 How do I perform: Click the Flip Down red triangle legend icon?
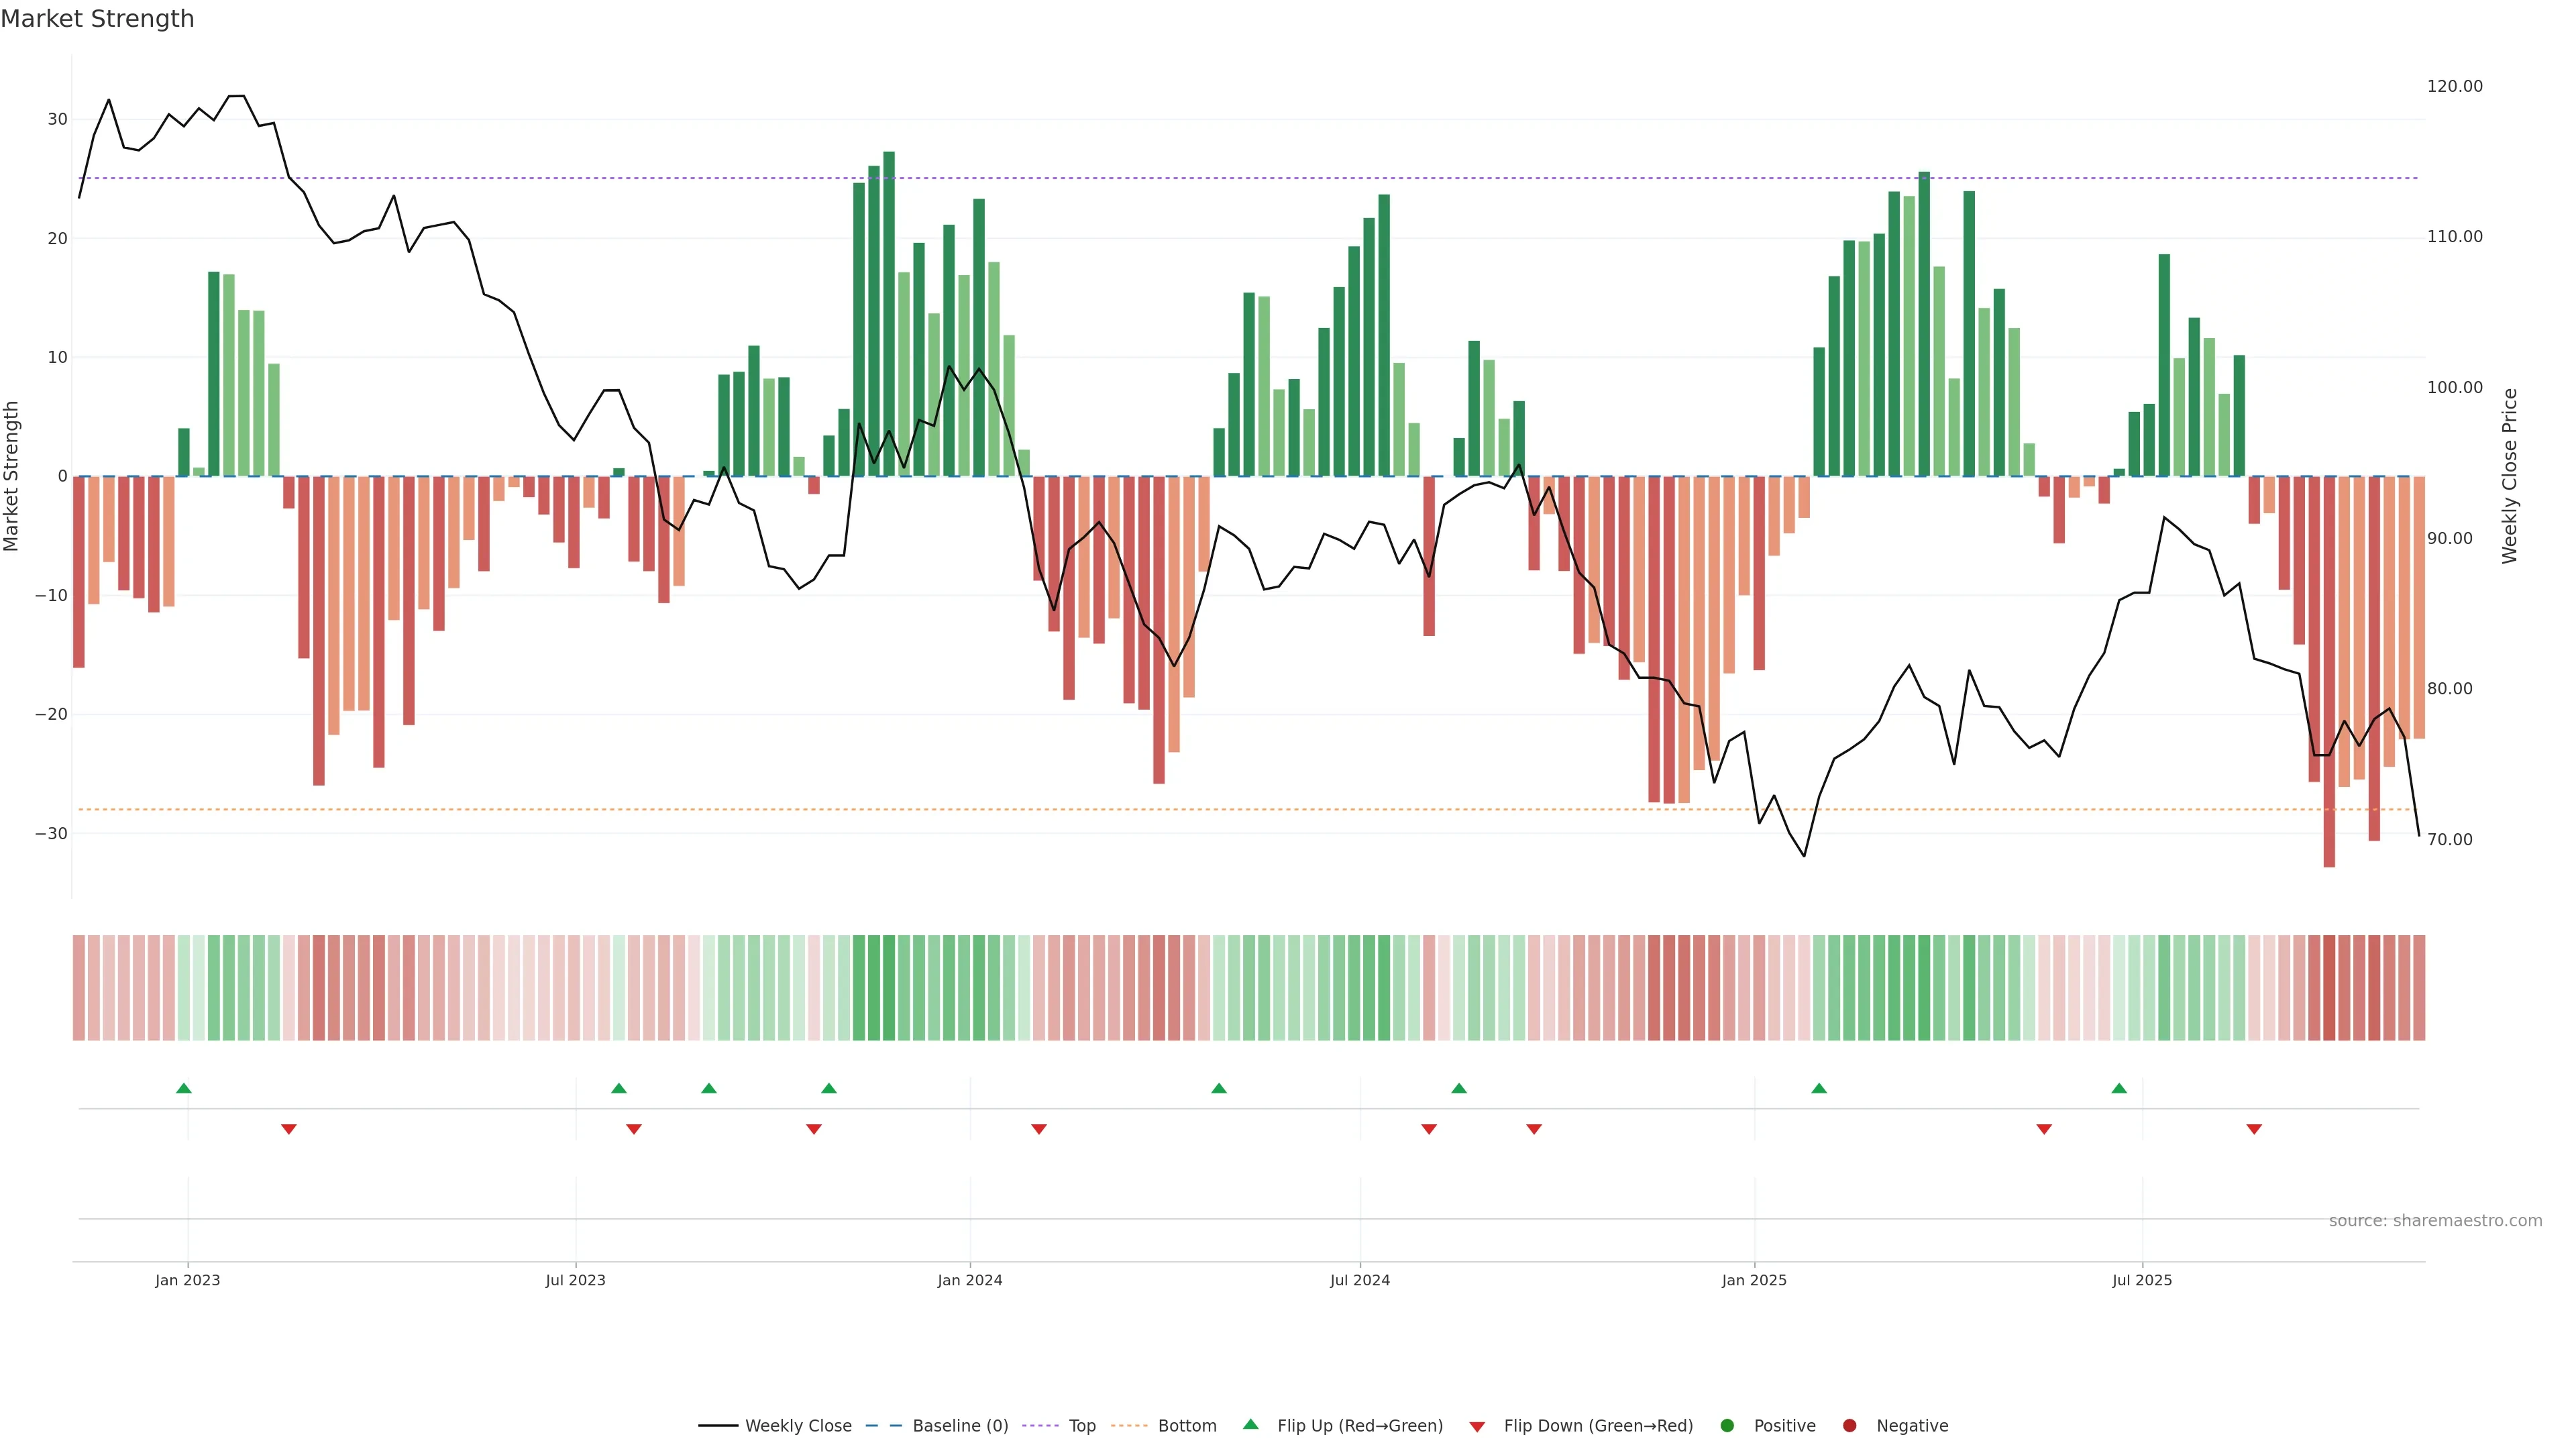coord(1477,1426)
